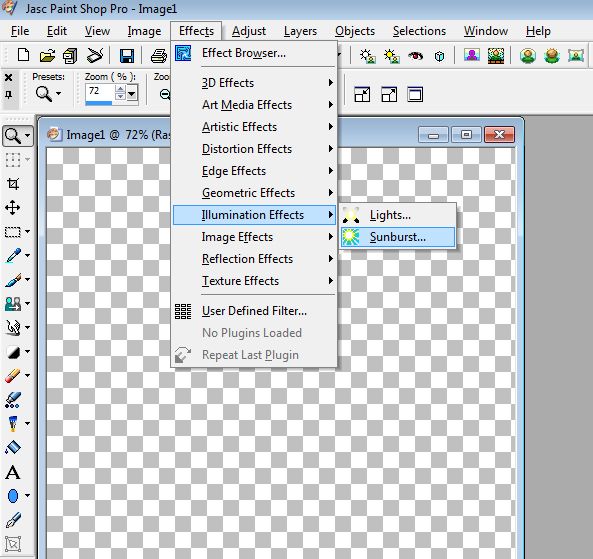Select the rectangular Selection tool
The width and height of the screenshot is (593, 559).
coord(13,231)
